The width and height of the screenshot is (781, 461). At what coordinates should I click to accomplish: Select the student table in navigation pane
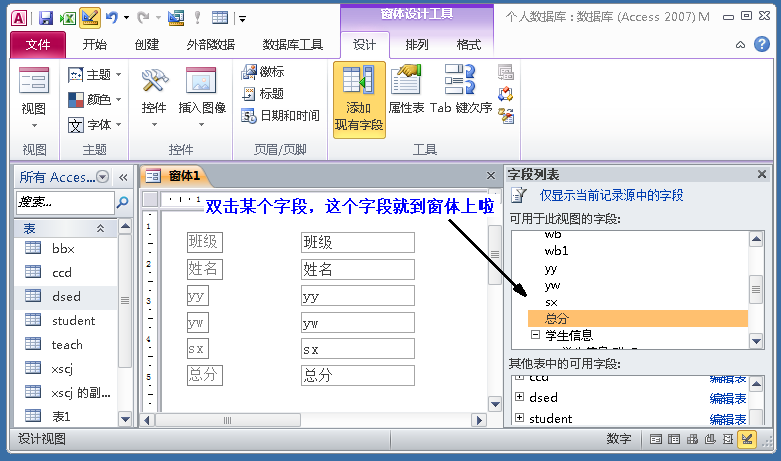click(66, 321)
